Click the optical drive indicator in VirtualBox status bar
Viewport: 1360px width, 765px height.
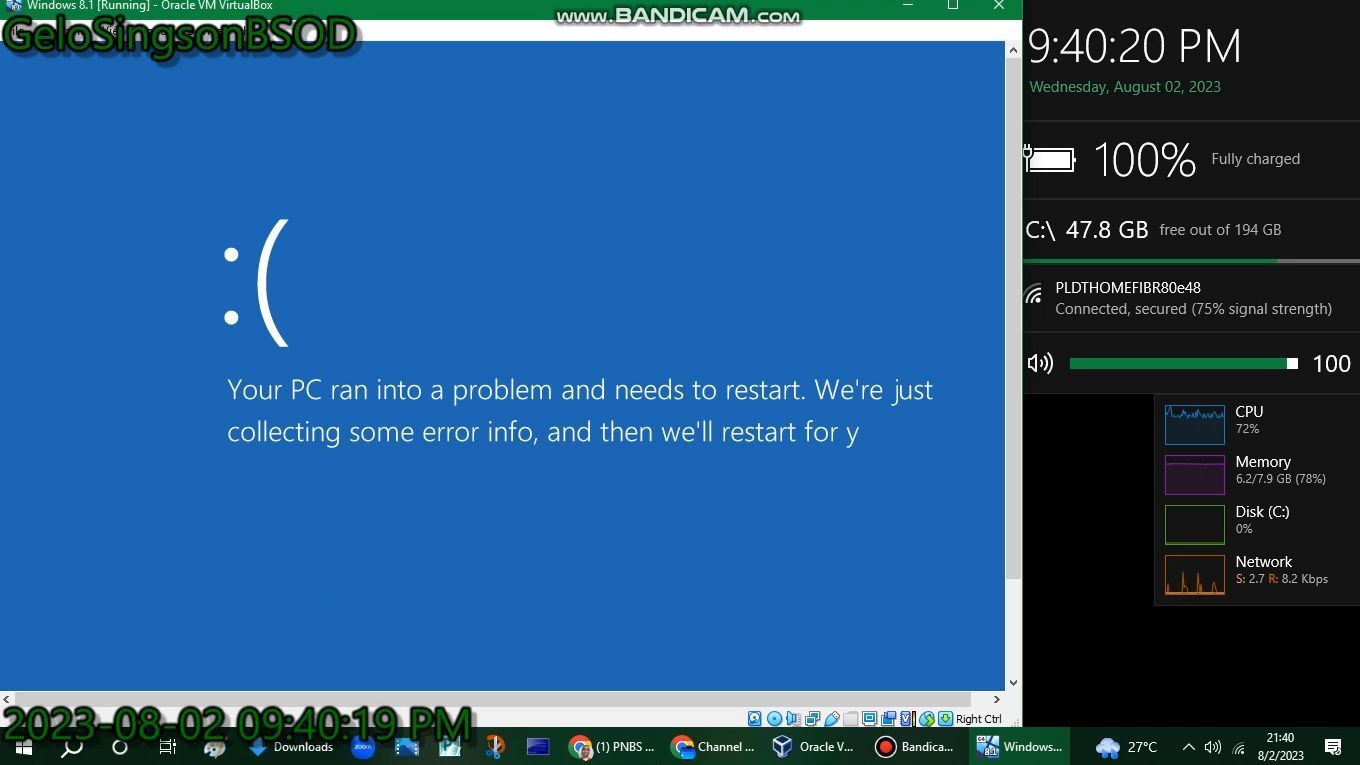pyautogui.click(x=775, y=719)
